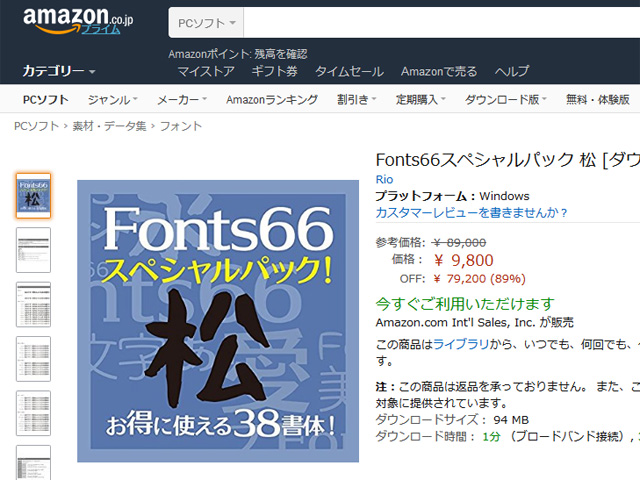Click 今すぐご利用いただけます availability text
Viewport: 640px width, 480px height.
tap(465, 304)
